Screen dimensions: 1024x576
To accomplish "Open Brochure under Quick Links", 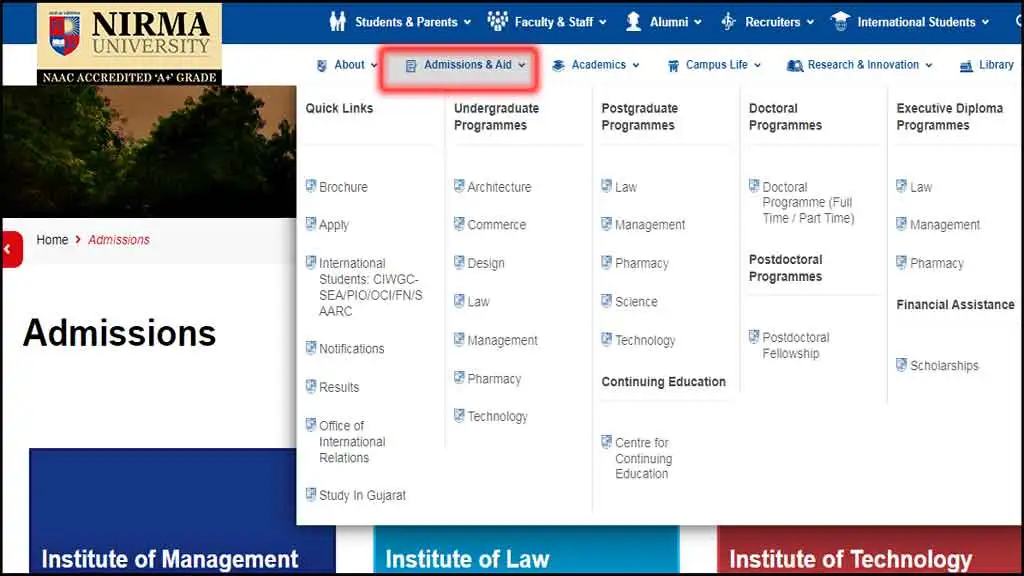I will (343, 187).
